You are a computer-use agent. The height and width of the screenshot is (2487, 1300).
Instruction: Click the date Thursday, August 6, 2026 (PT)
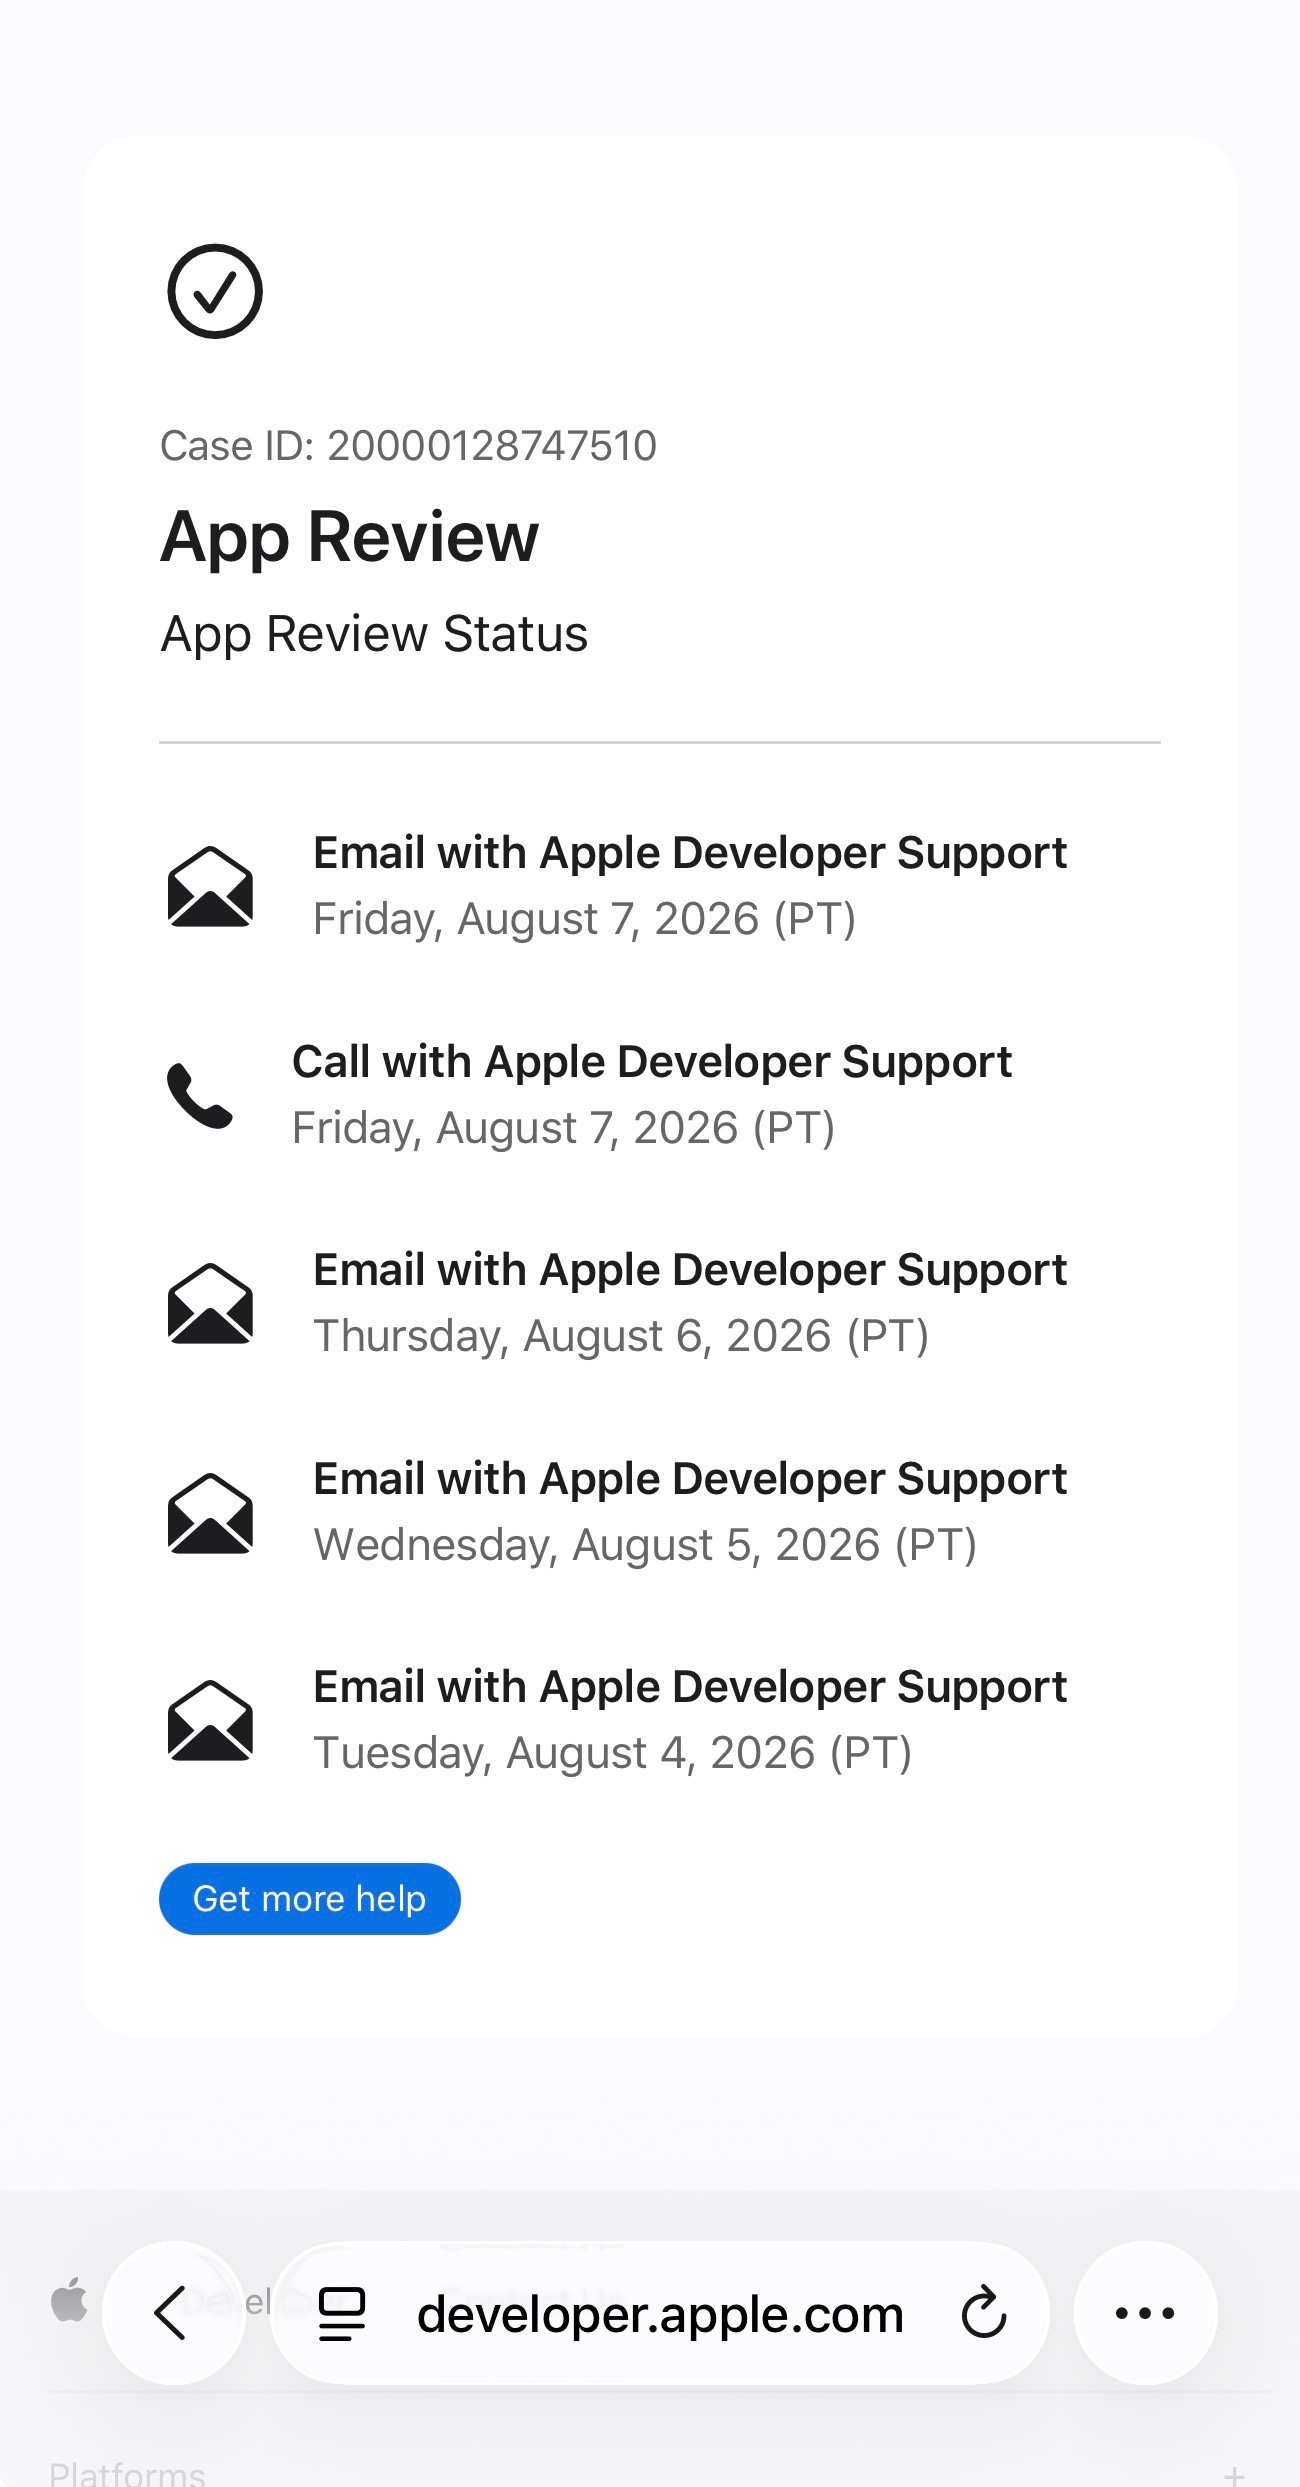621,1336
